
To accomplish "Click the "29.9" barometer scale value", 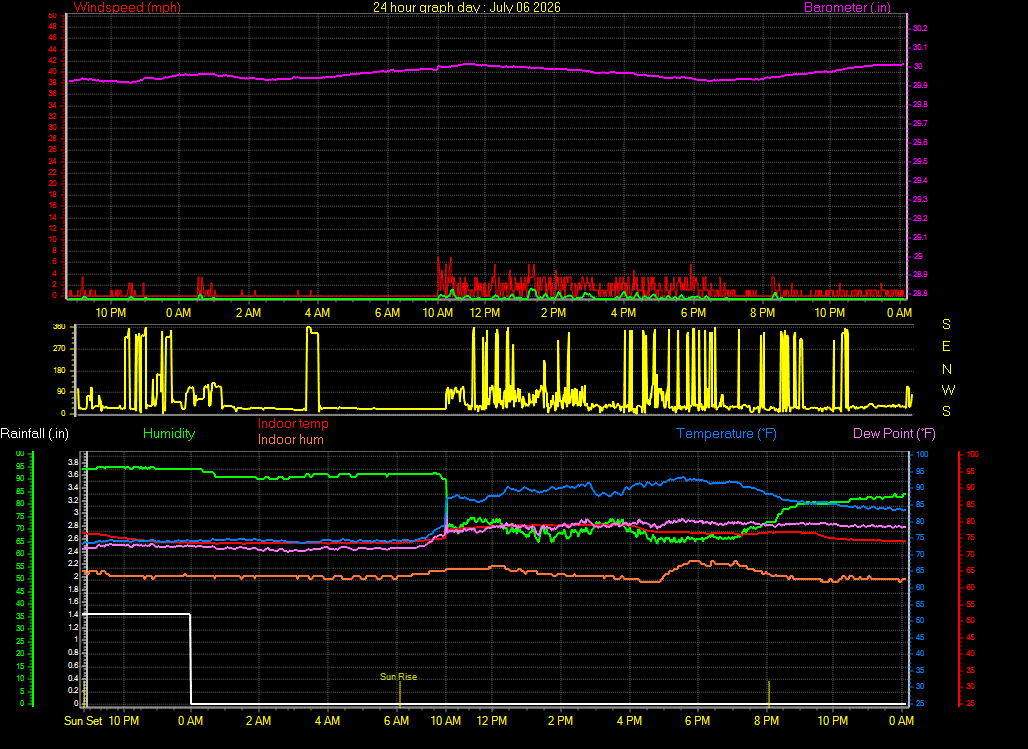I will point(920,85).
